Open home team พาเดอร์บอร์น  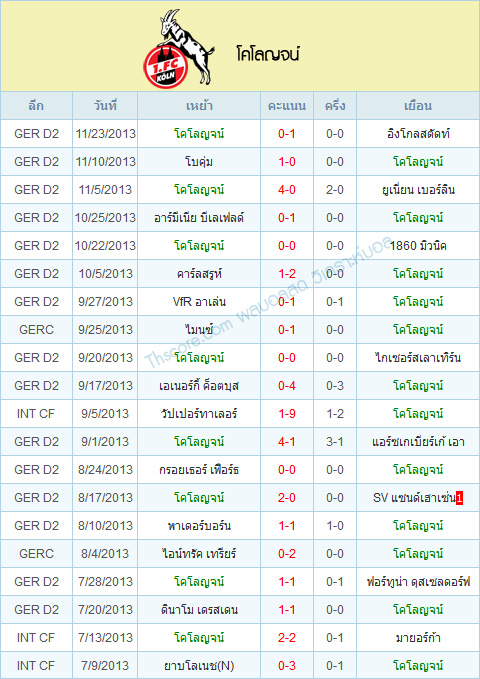(x=199, y=526)
